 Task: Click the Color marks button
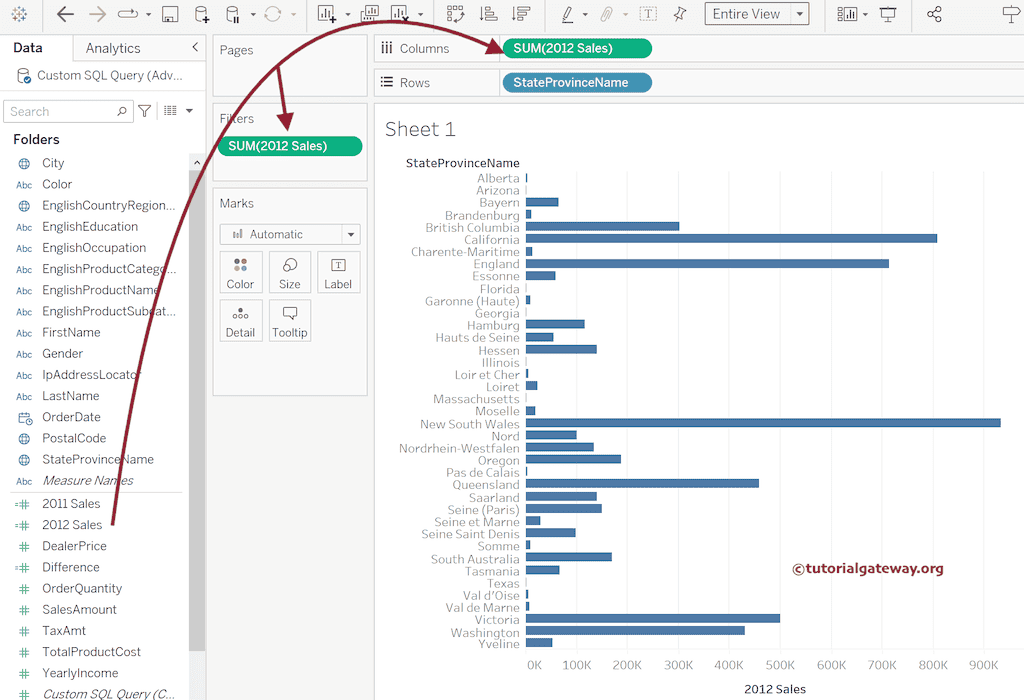pos(240,272)
